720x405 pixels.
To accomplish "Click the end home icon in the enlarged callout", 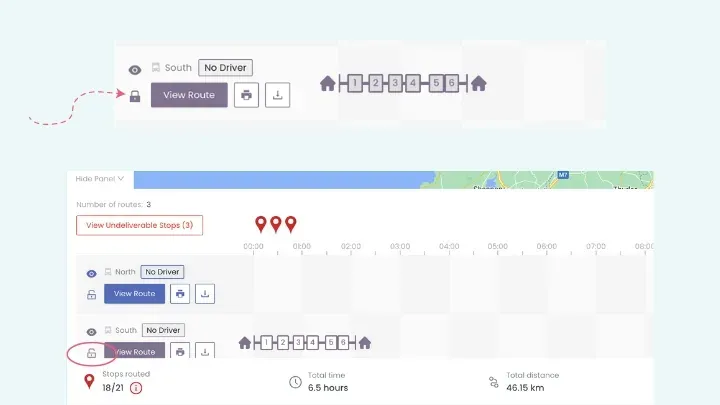I will 479,83.
